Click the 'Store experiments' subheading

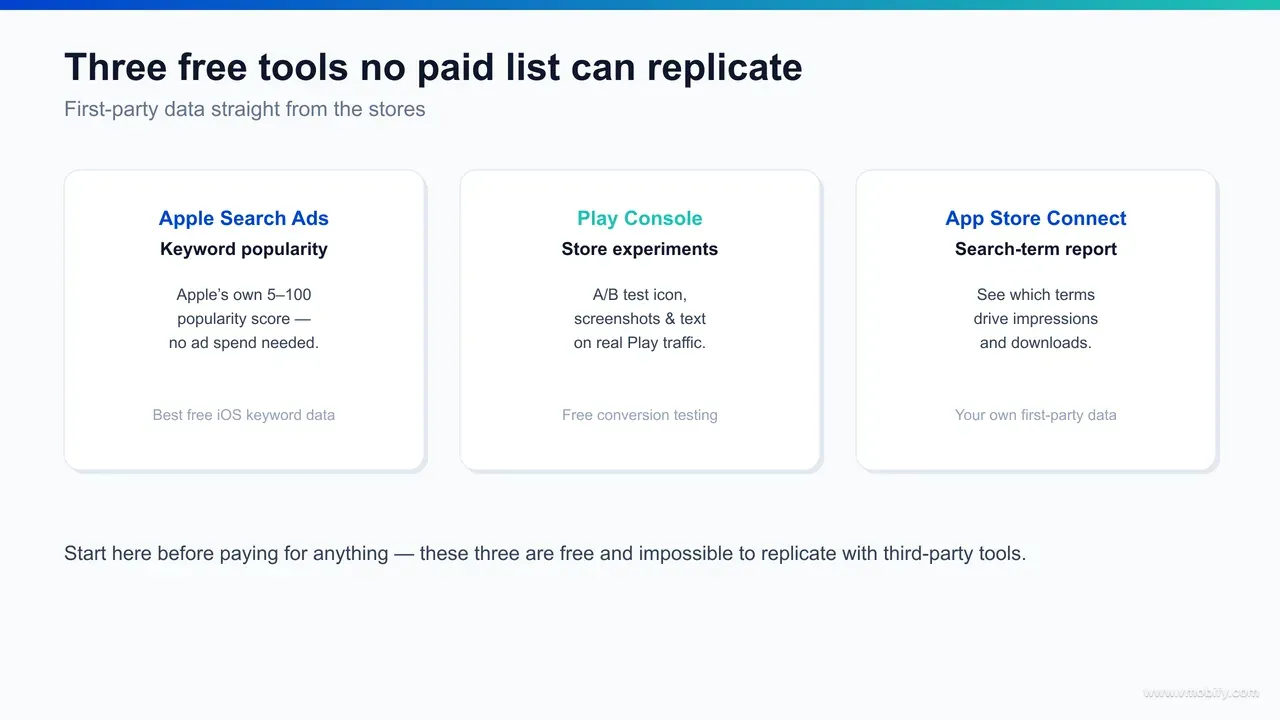(x=640, y=249)
